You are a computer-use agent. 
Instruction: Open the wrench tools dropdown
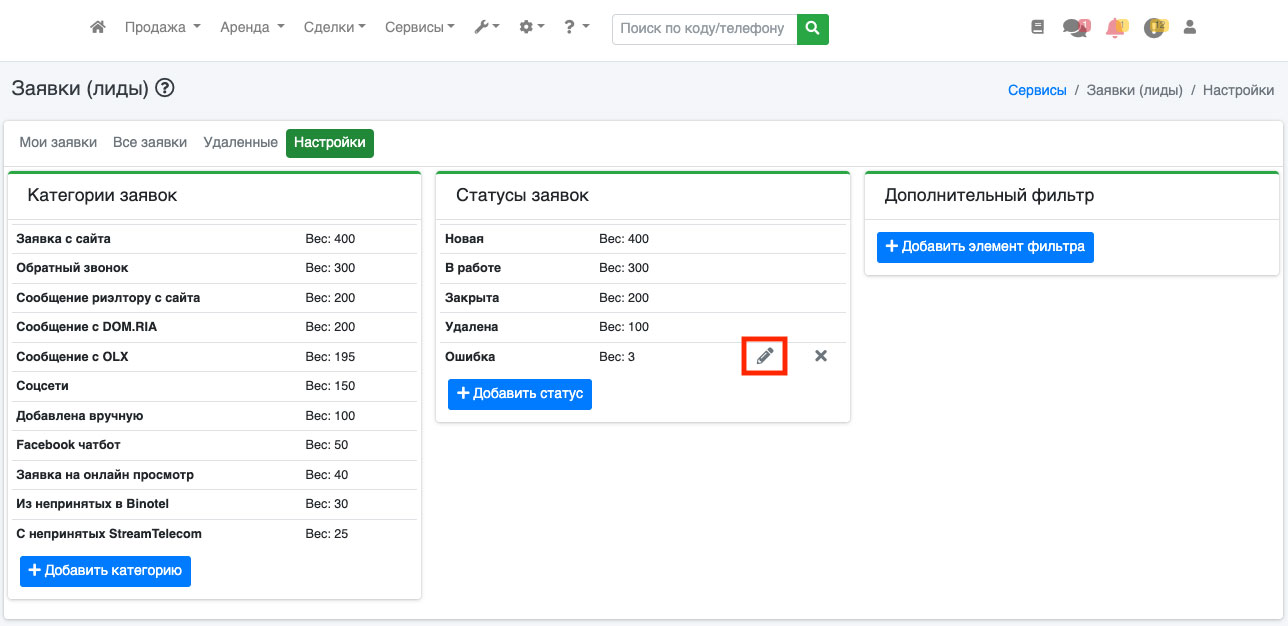click(486, 28)
